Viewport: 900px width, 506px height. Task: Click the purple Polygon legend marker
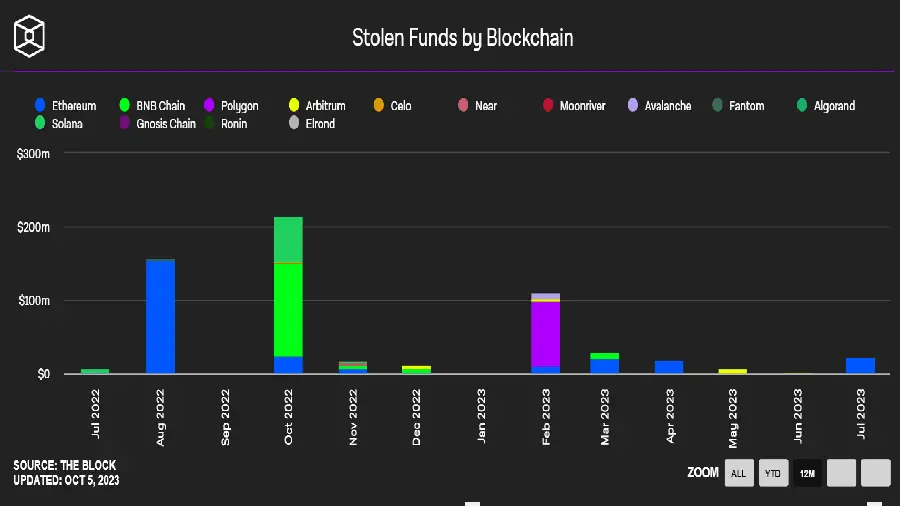(212, 106)
